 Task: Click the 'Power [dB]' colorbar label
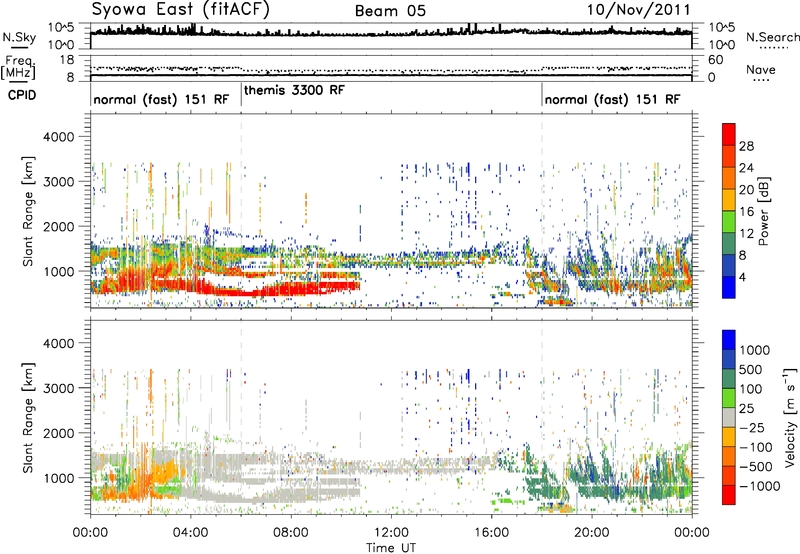(763, 211)
